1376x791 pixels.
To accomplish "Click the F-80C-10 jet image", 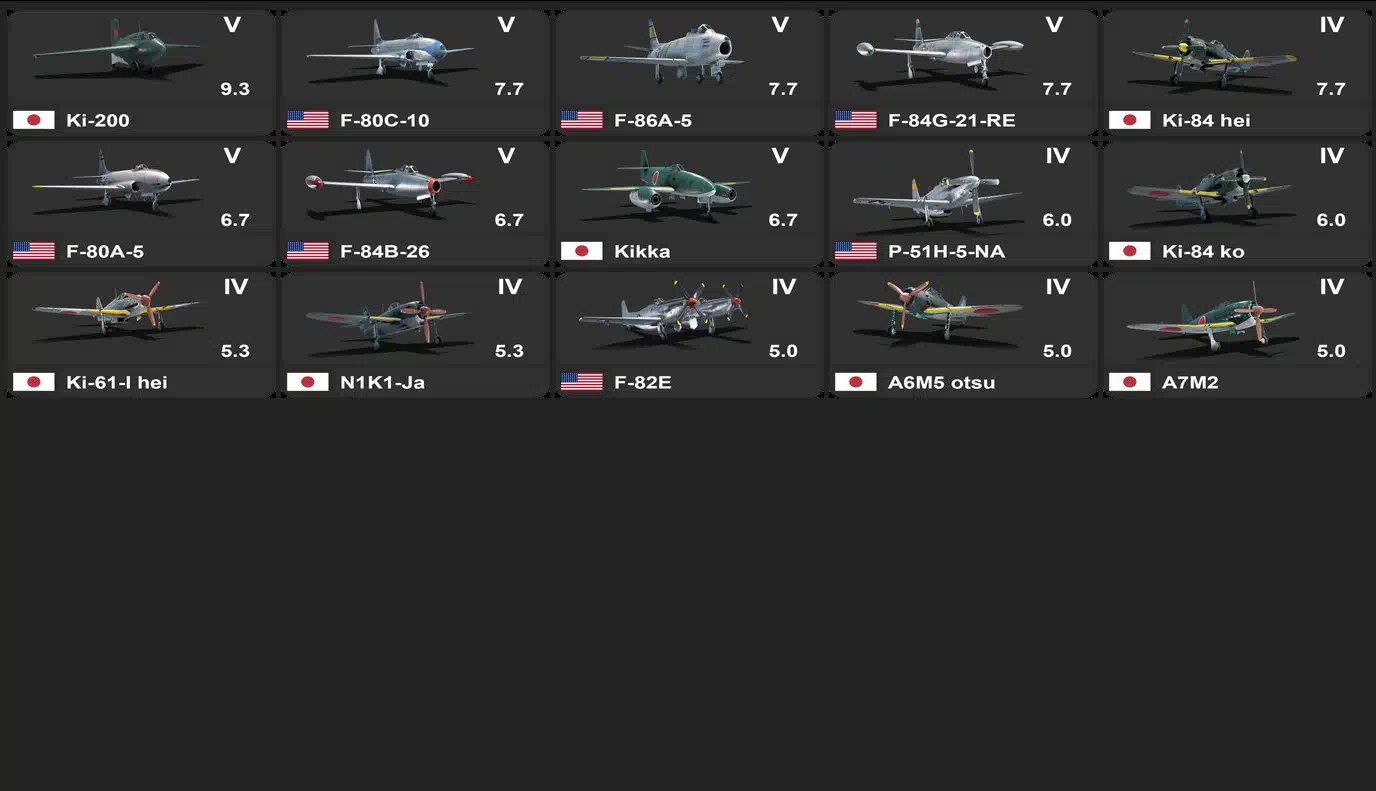I will pos(390,54).
